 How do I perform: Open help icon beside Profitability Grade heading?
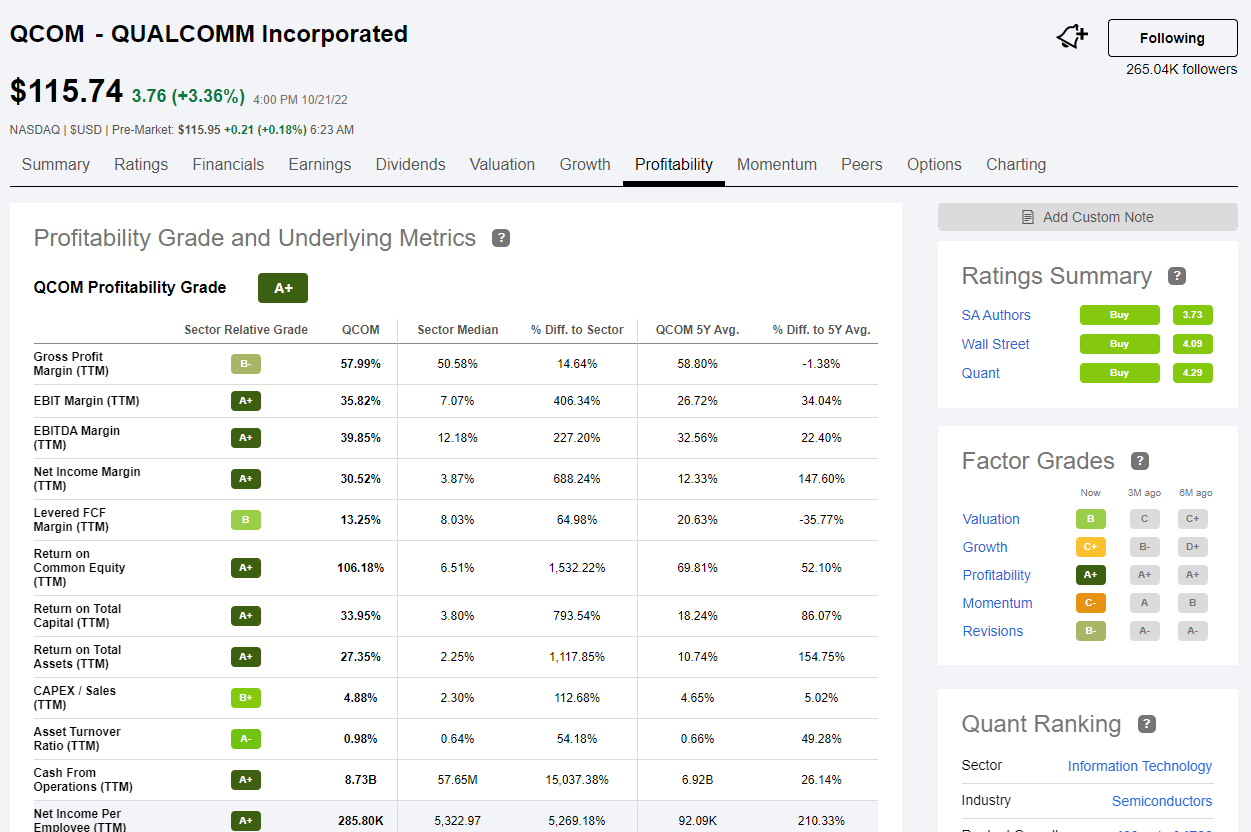coord(501,238)
